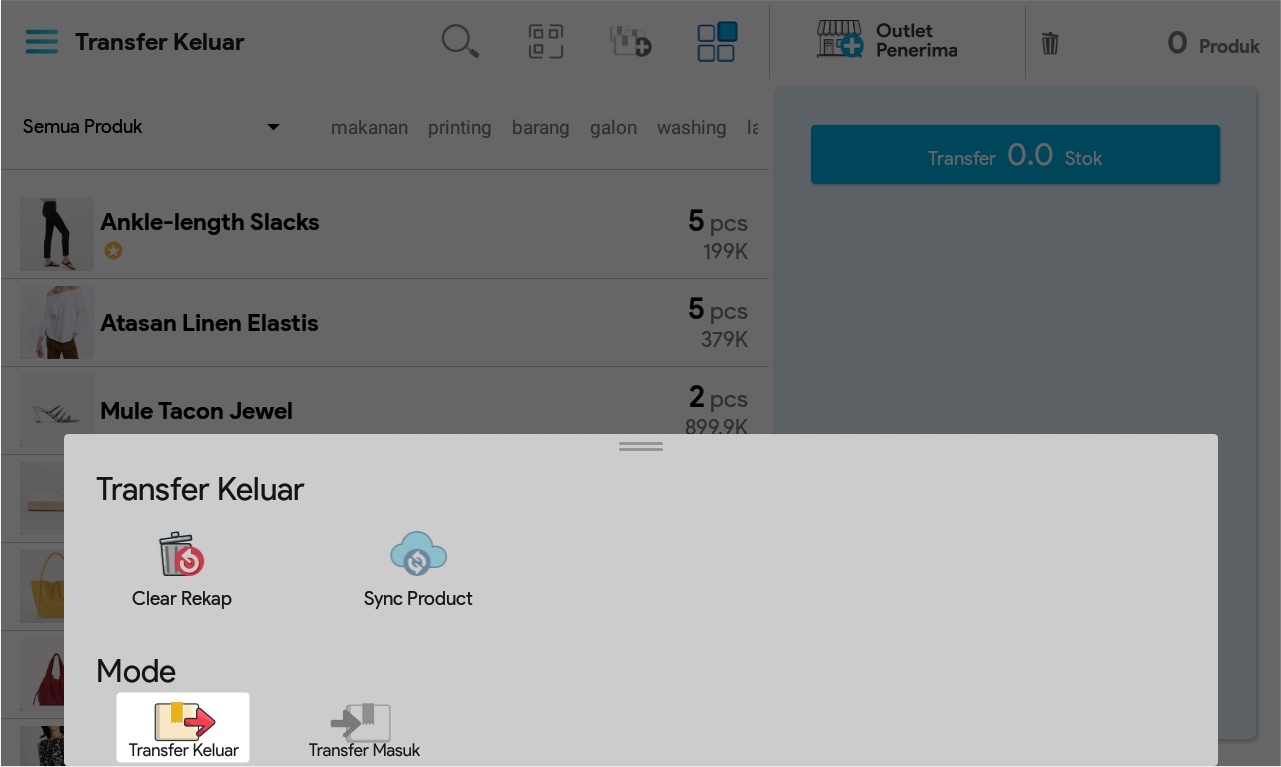Select the Outlet Penerima store icon
This screenshot has width=1281, height=767.
[x=839, y=40]
